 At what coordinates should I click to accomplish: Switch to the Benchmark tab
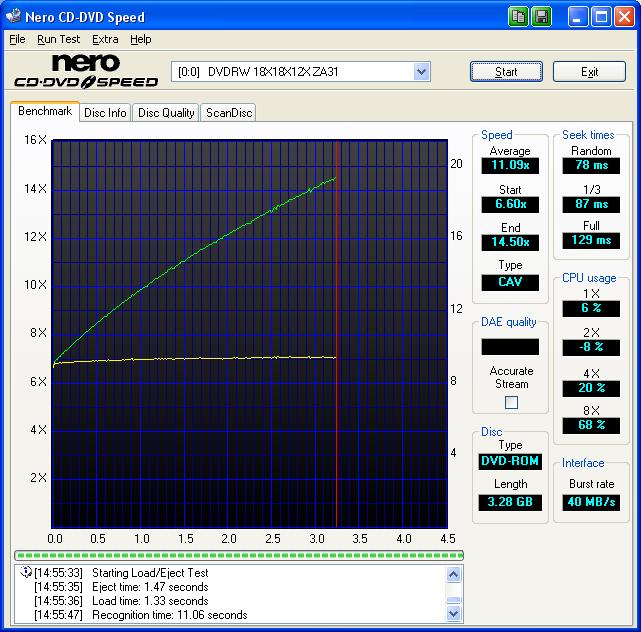click(x=45, y=111)
